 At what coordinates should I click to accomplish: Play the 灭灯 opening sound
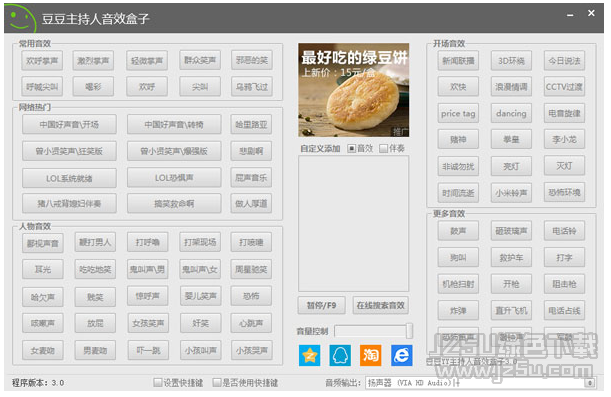click(564, 166)
